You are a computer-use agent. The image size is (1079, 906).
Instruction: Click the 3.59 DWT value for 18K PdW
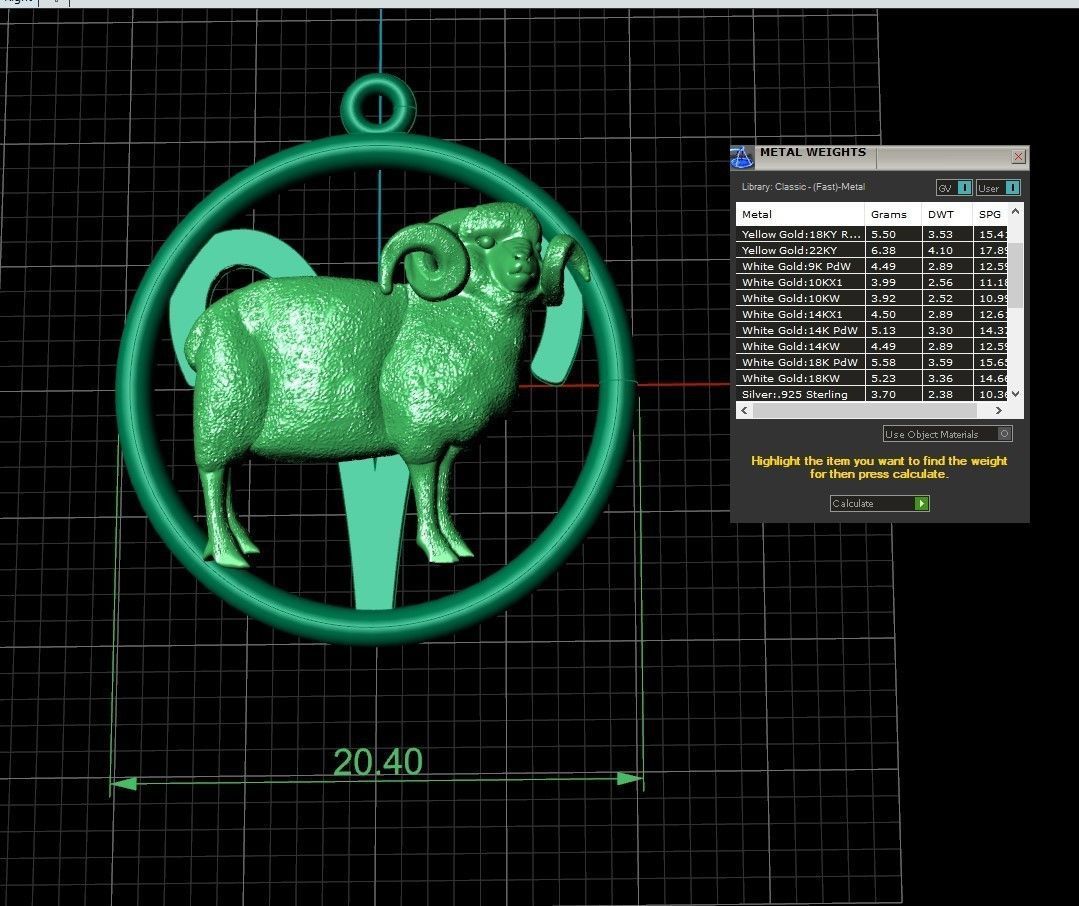pyautogui.click(x=940, y=362)
